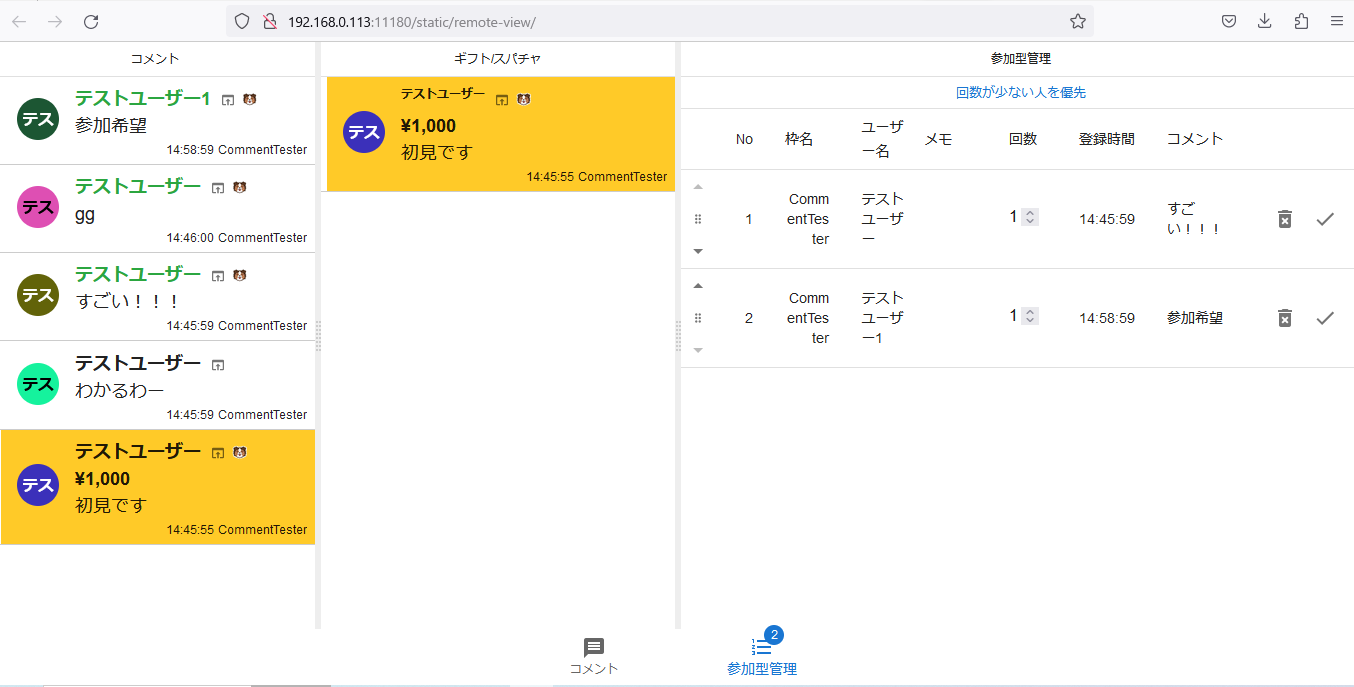This screenshot has width=1354, height=687.
Task: Bookmark this page with the star icon
Action: click(1077, 21)
